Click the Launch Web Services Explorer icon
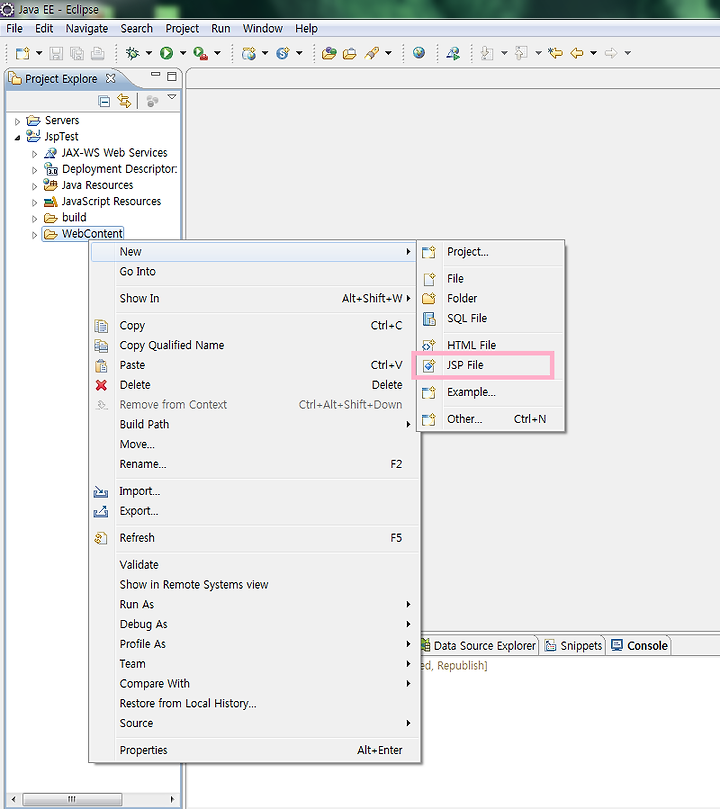Image resolution: width=720 pixels, height=809 pixels. [453, 53]
